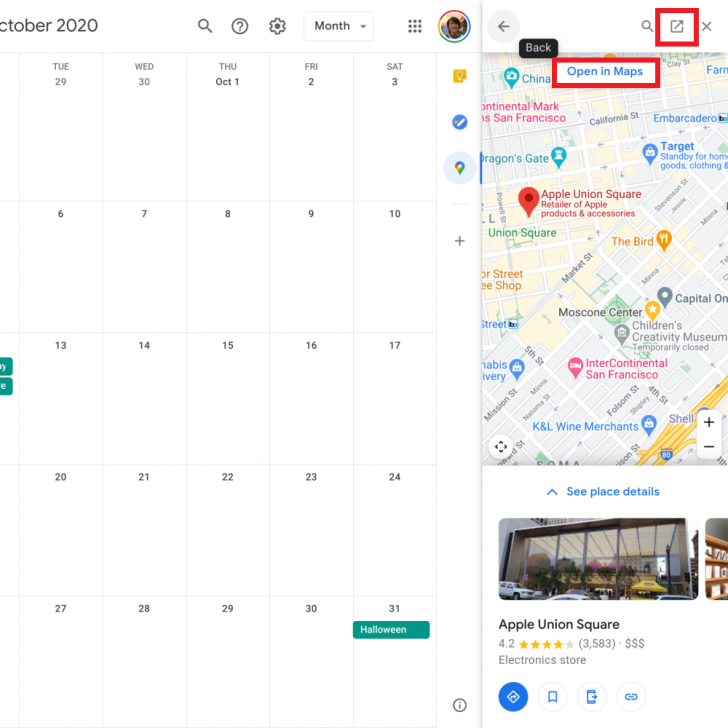Zoom in on the map
The height and width of the screenshot is (728, 728).
[x=709, y=422]
